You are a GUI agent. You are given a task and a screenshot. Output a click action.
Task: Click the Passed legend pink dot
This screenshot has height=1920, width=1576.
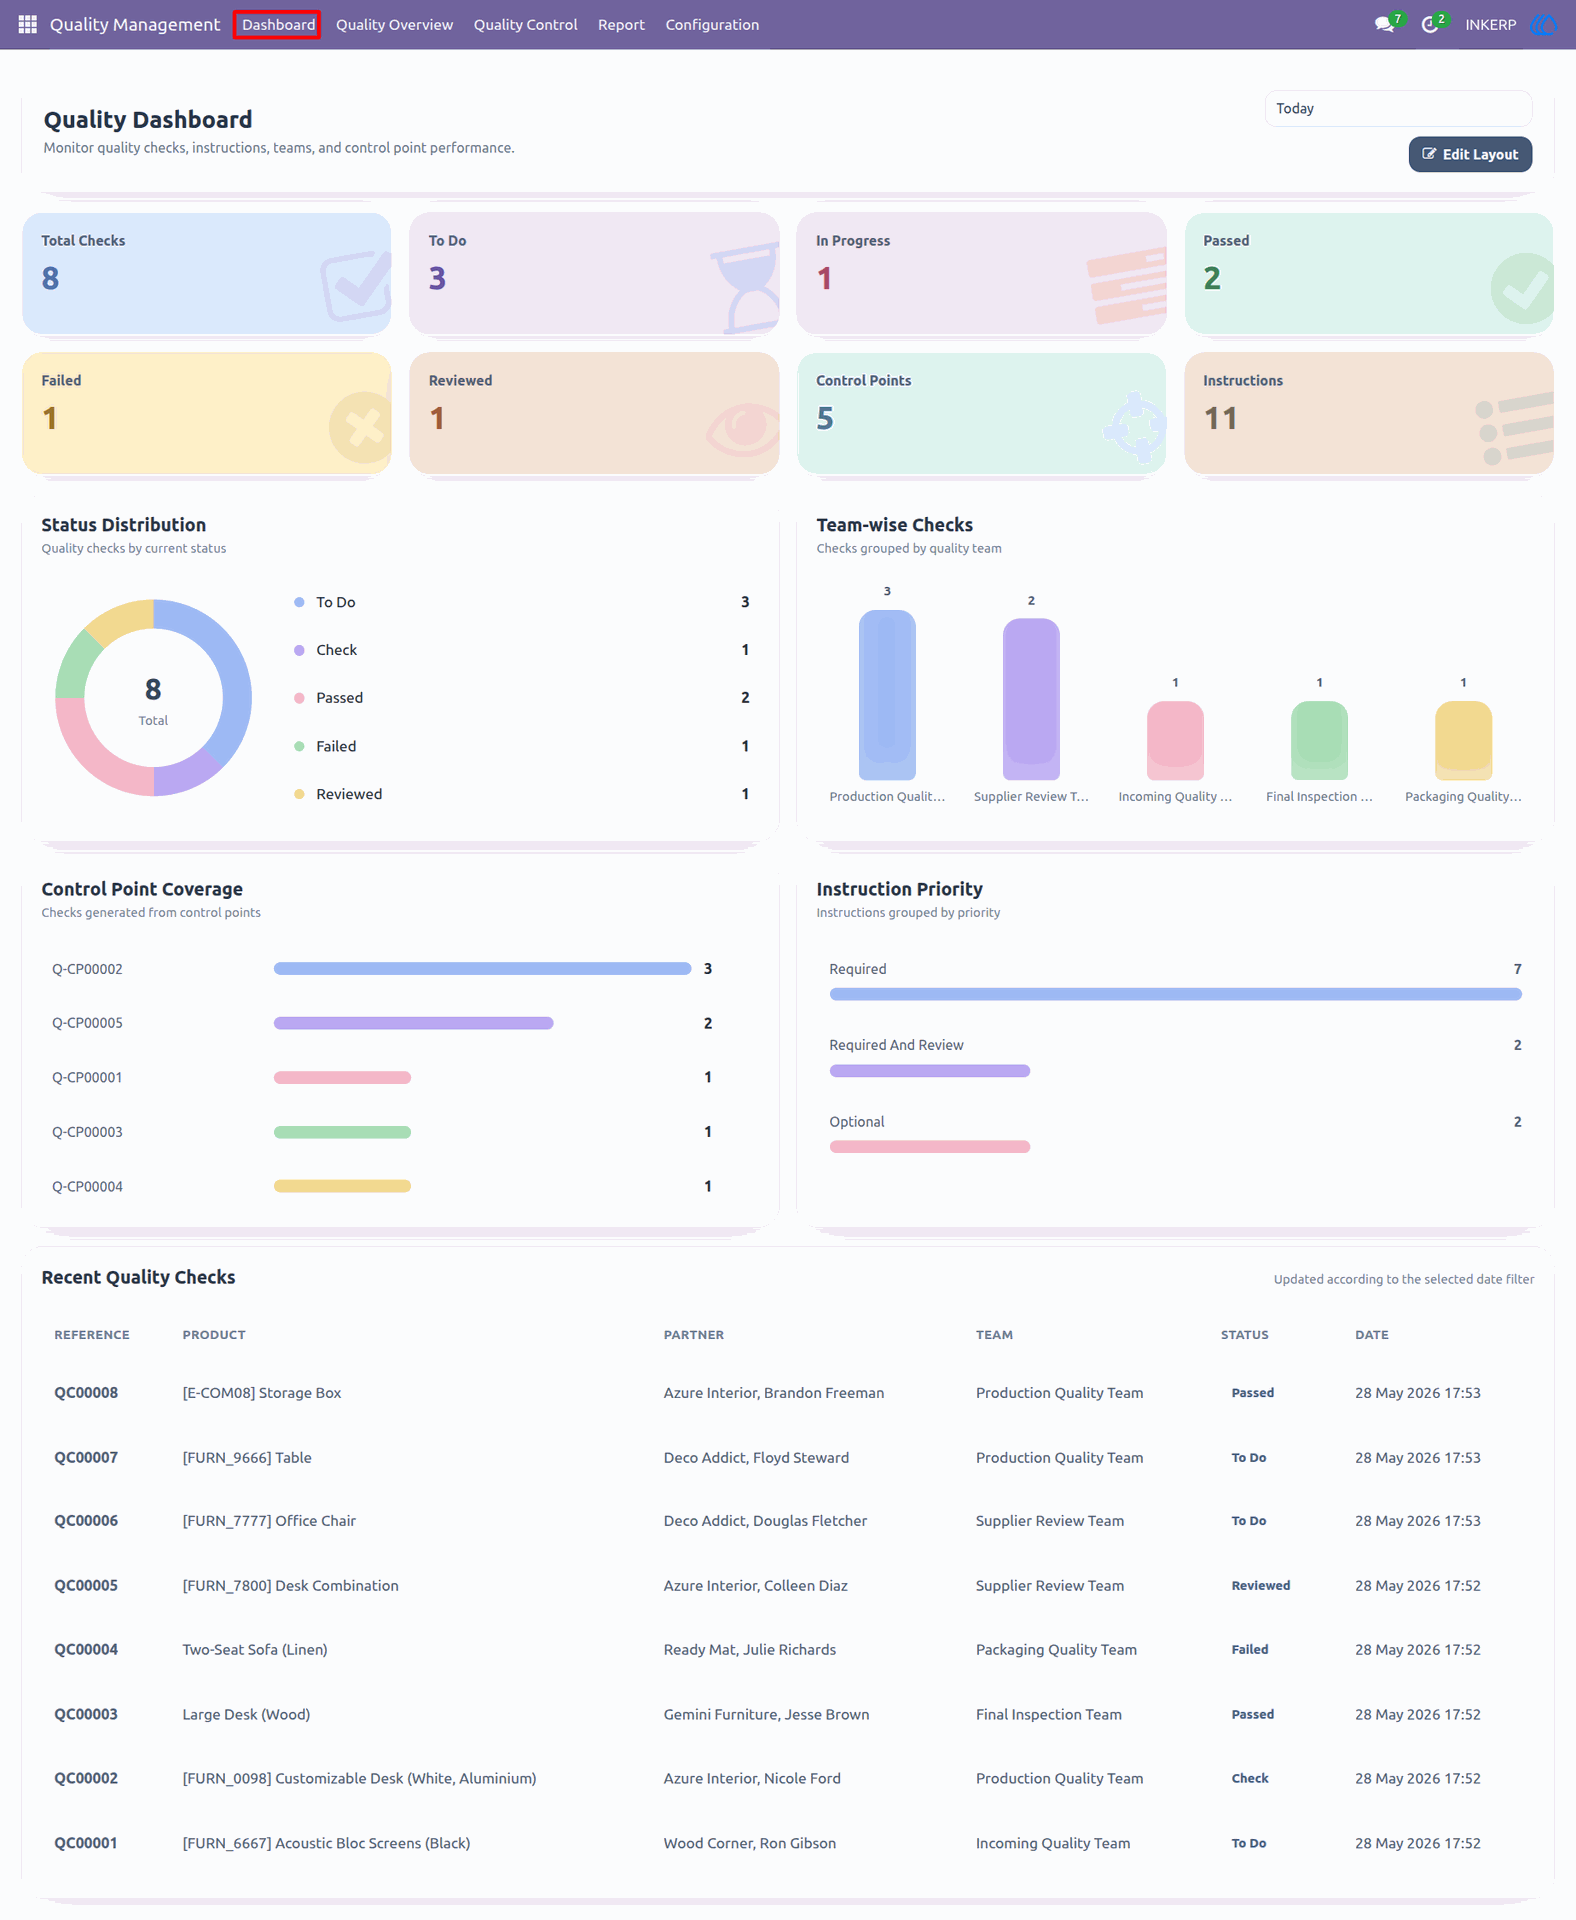299,698
